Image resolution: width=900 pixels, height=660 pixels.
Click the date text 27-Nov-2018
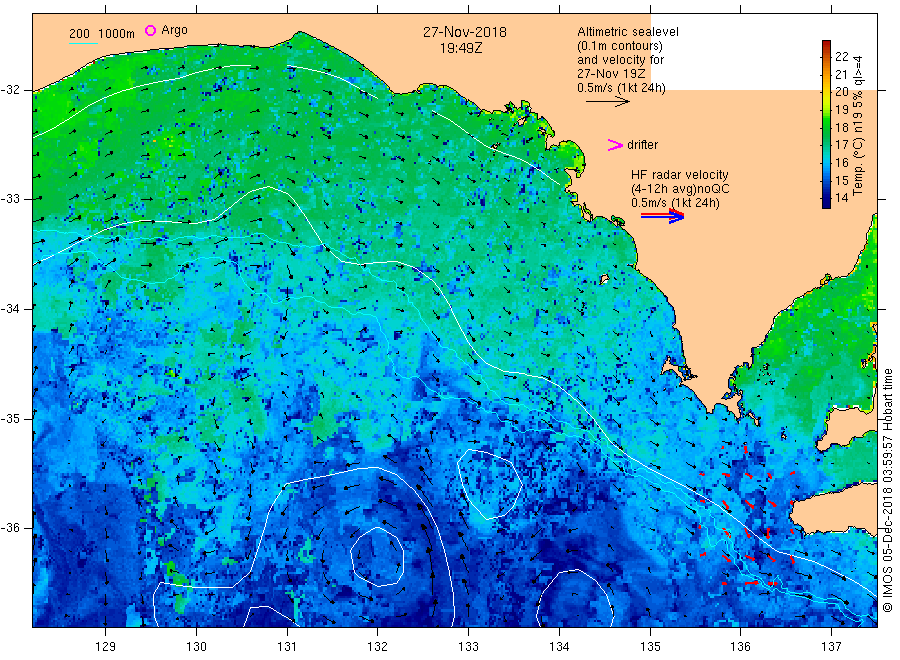(x=465, y=32)
